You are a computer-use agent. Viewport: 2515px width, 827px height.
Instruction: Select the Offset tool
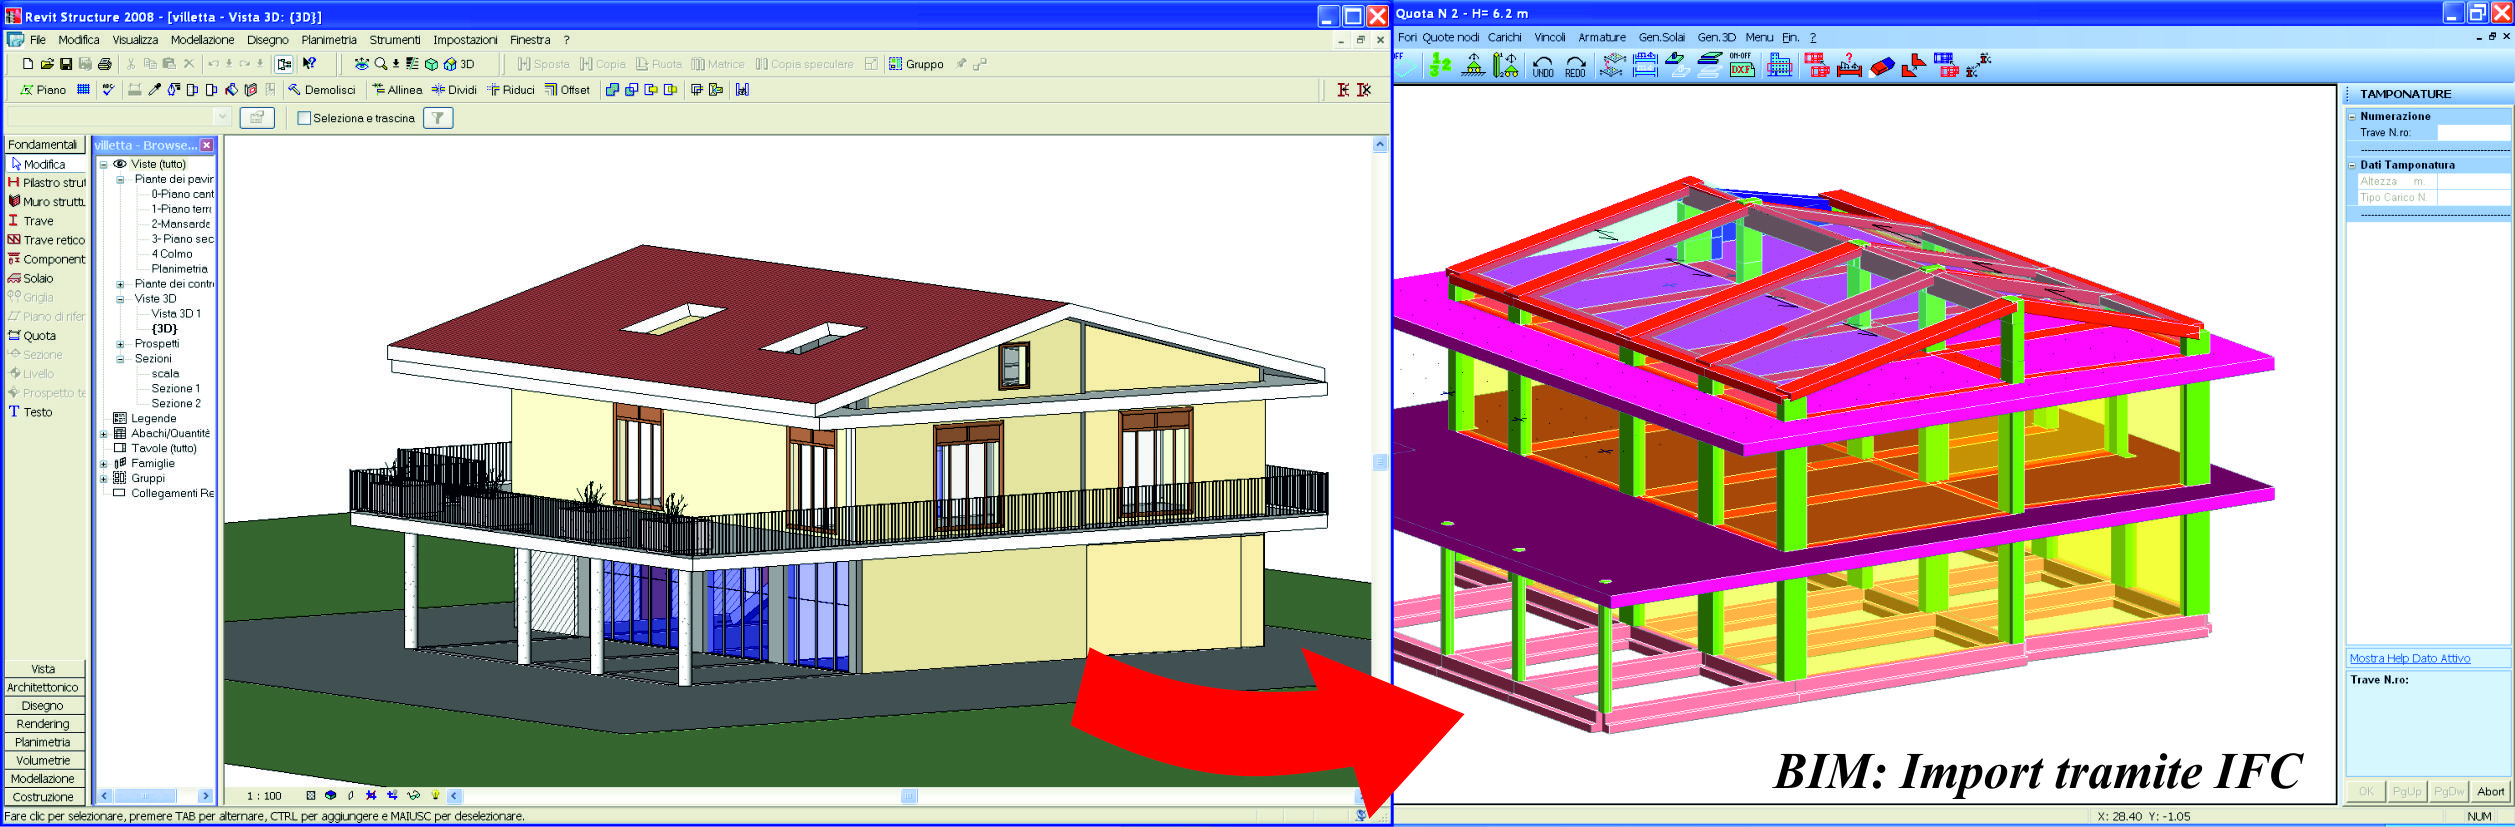click(x=567, y=90)
